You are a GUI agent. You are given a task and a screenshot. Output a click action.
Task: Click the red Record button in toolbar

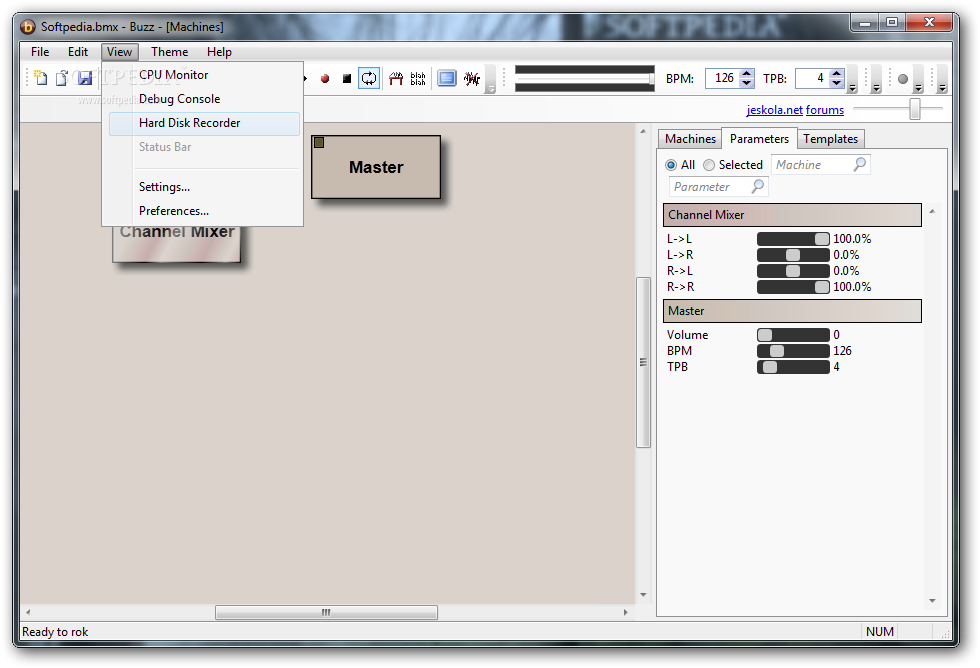pos(325,79)
